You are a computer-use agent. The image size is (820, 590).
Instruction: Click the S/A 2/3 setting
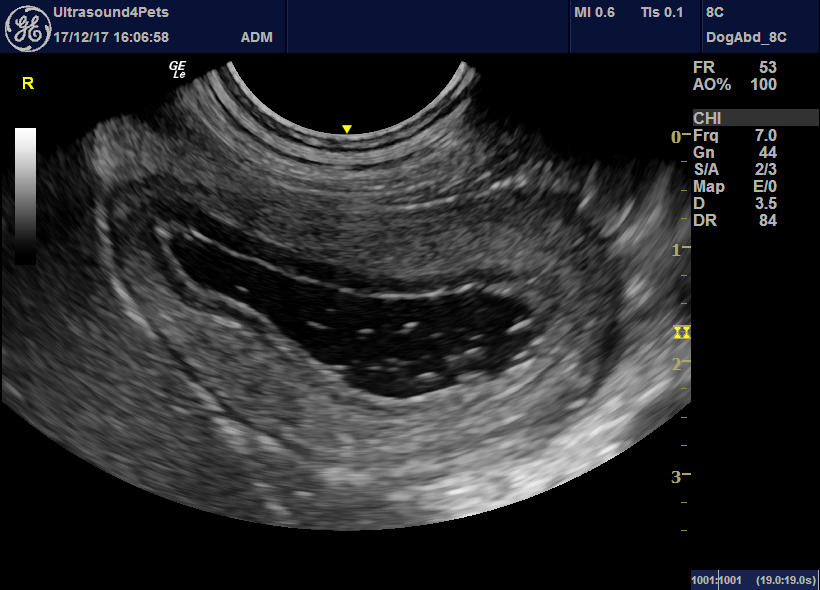point(735,169)
